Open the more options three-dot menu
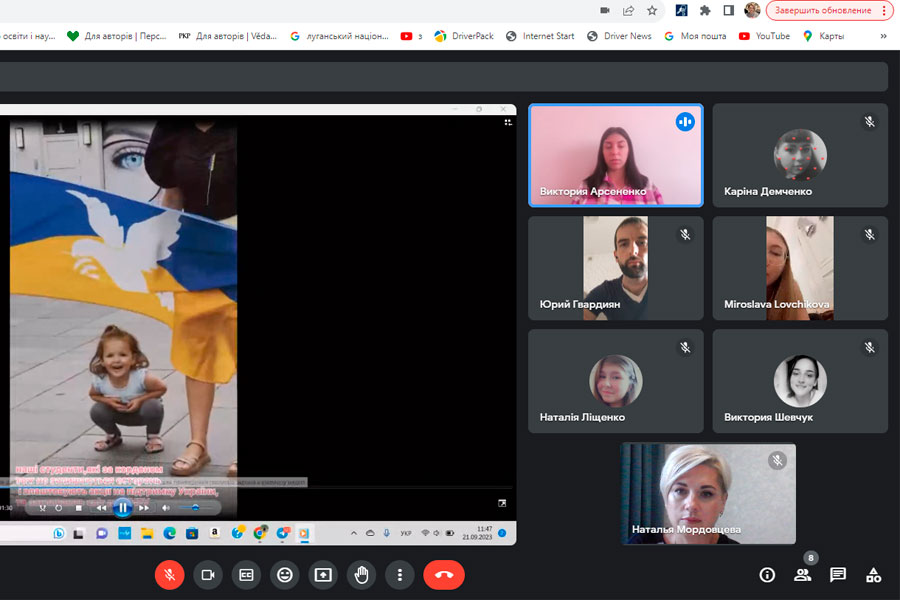The image size is (900, 600). click(400, 575)
